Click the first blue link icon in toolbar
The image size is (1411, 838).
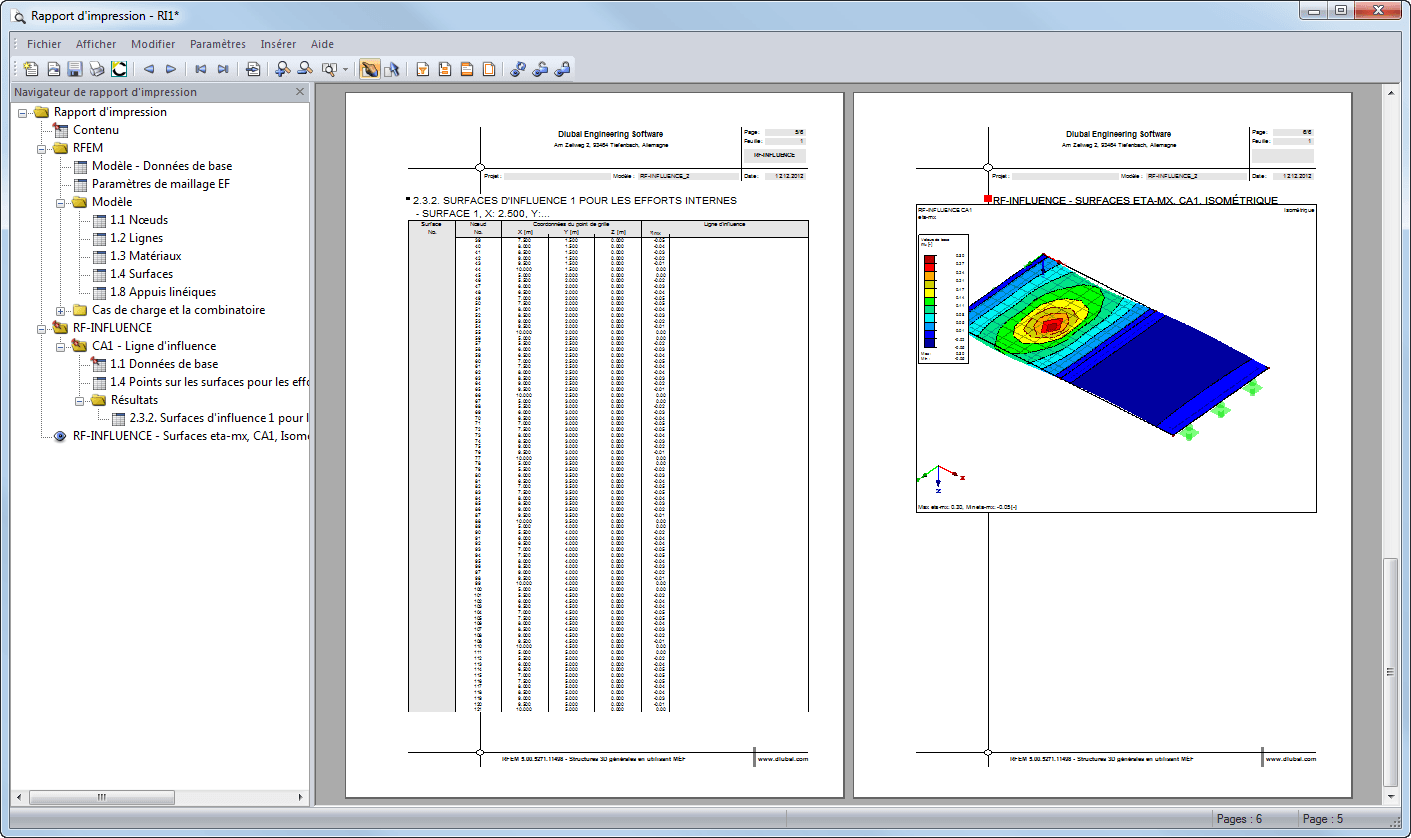point(518,69)
